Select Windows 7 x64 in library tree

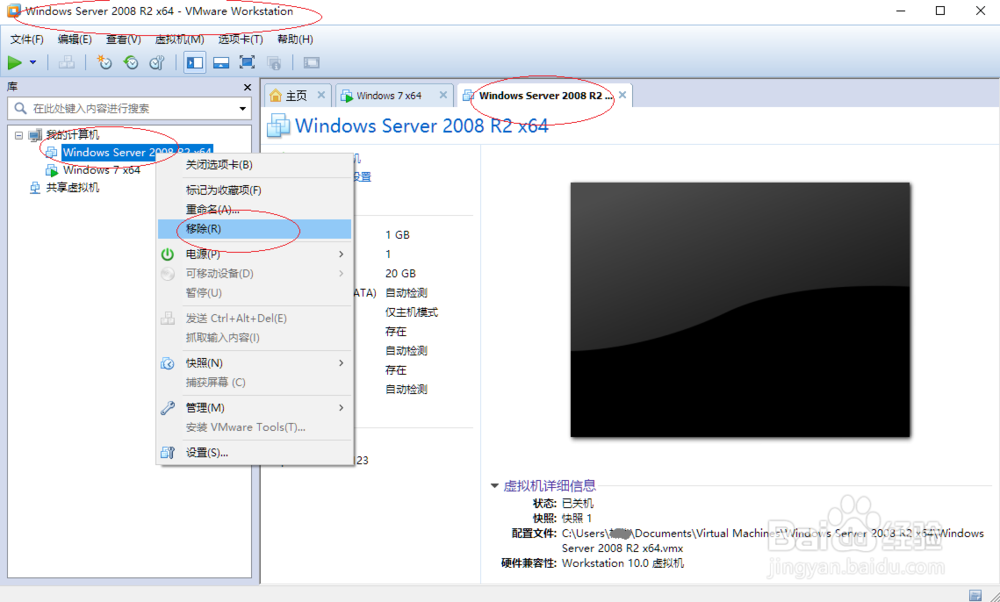tap(101, 170)
